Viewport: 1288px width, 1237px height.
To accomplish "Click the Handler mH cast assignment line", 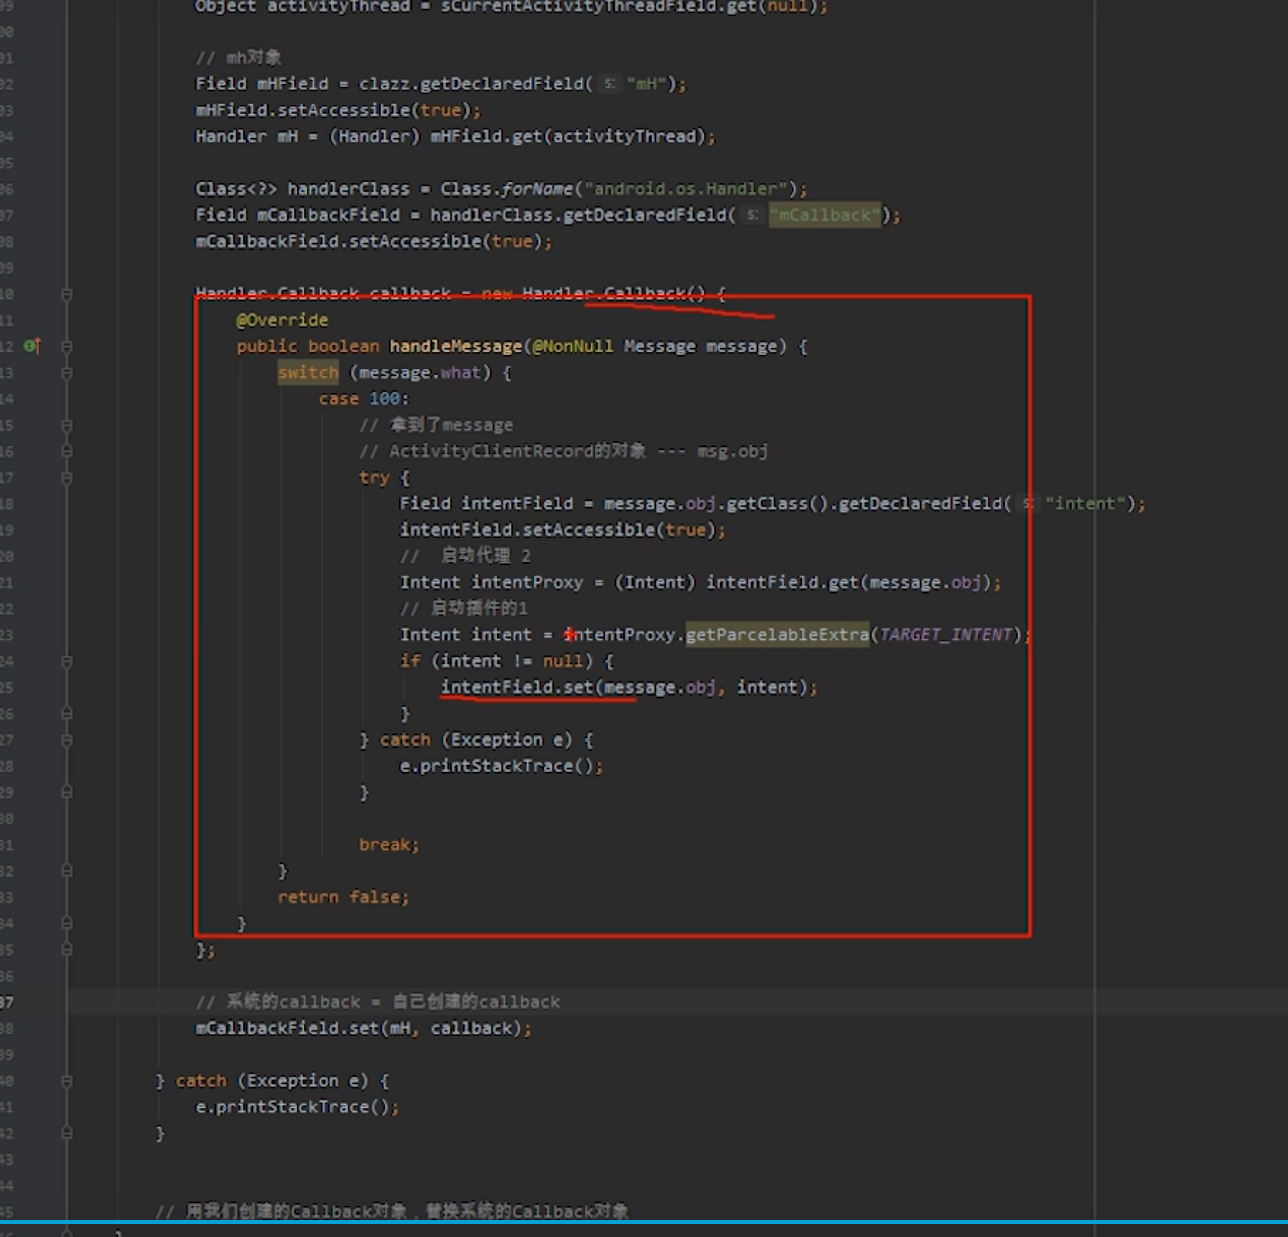I will click(455, 136).
